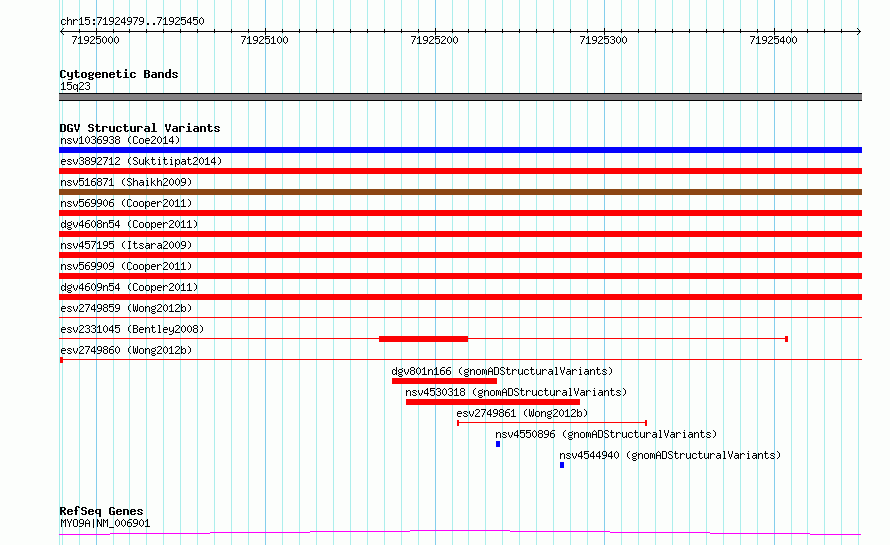890x545 pixels.
Task: Open the esv2749861 (Wong2012b) entry
Action: [522, 413]
